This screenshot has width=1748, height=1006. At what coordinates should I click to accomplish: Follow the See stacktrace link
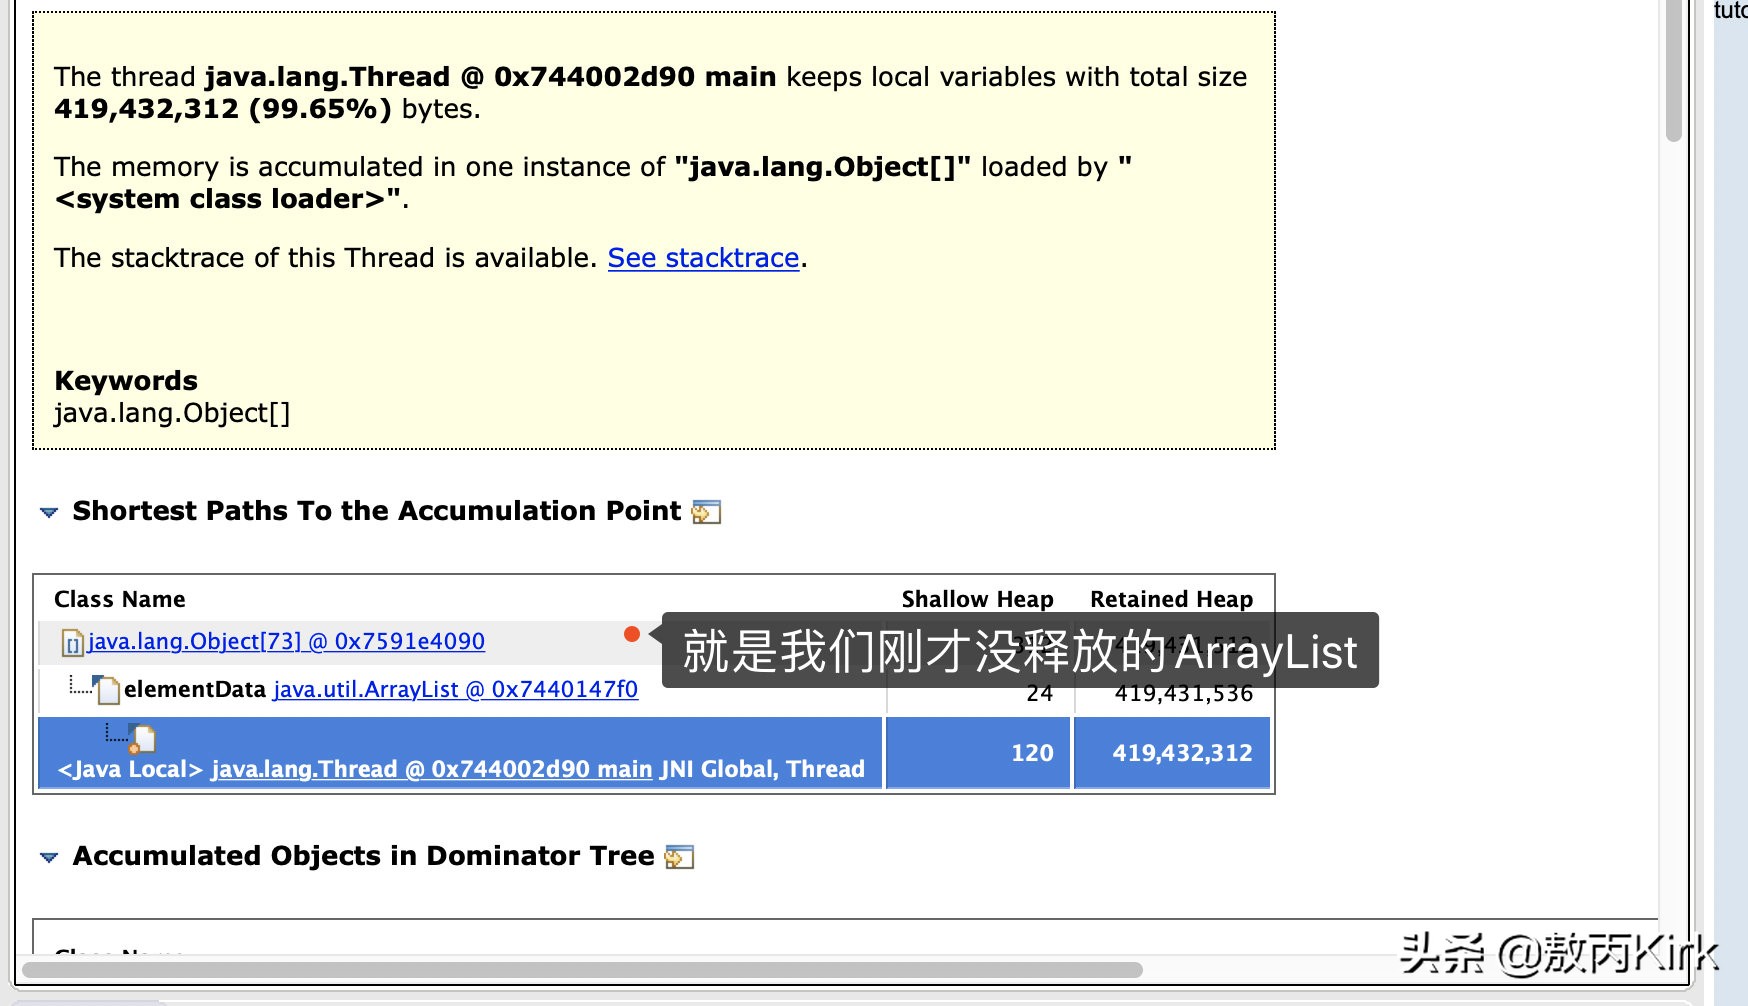[x=703, y=258]
